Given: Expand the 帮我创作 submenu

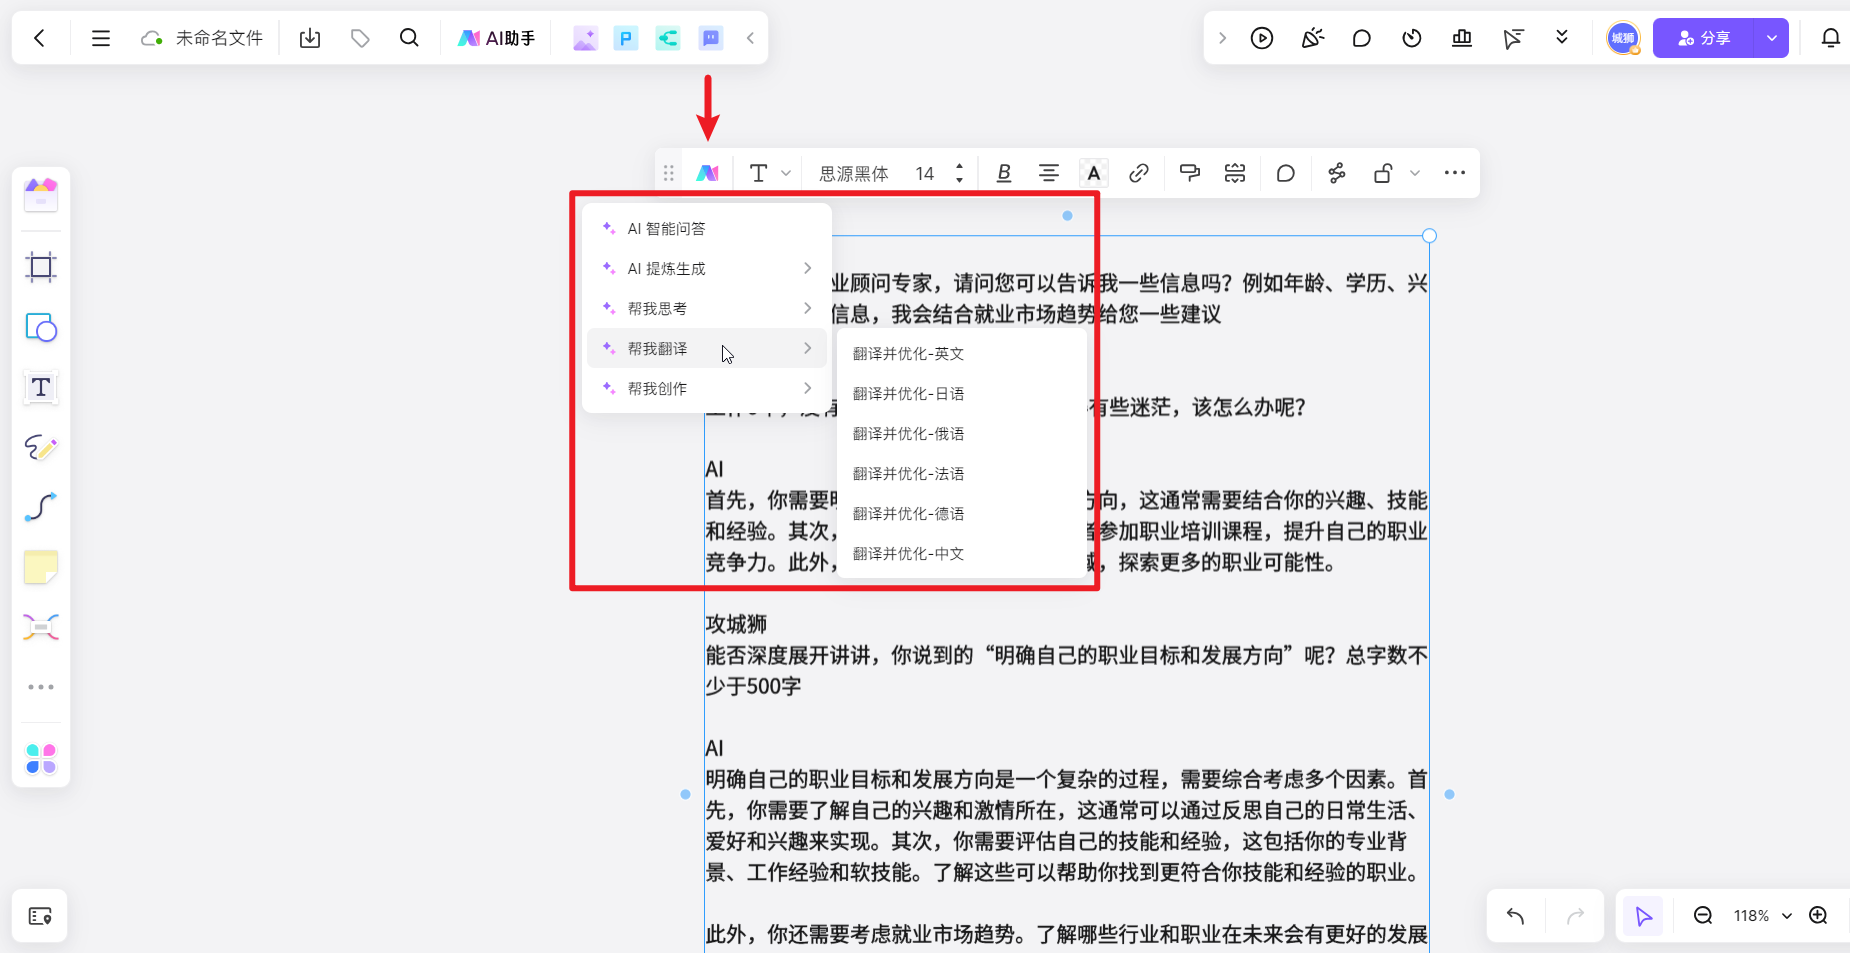Looking at the screenshot, I should pos(706,388).
